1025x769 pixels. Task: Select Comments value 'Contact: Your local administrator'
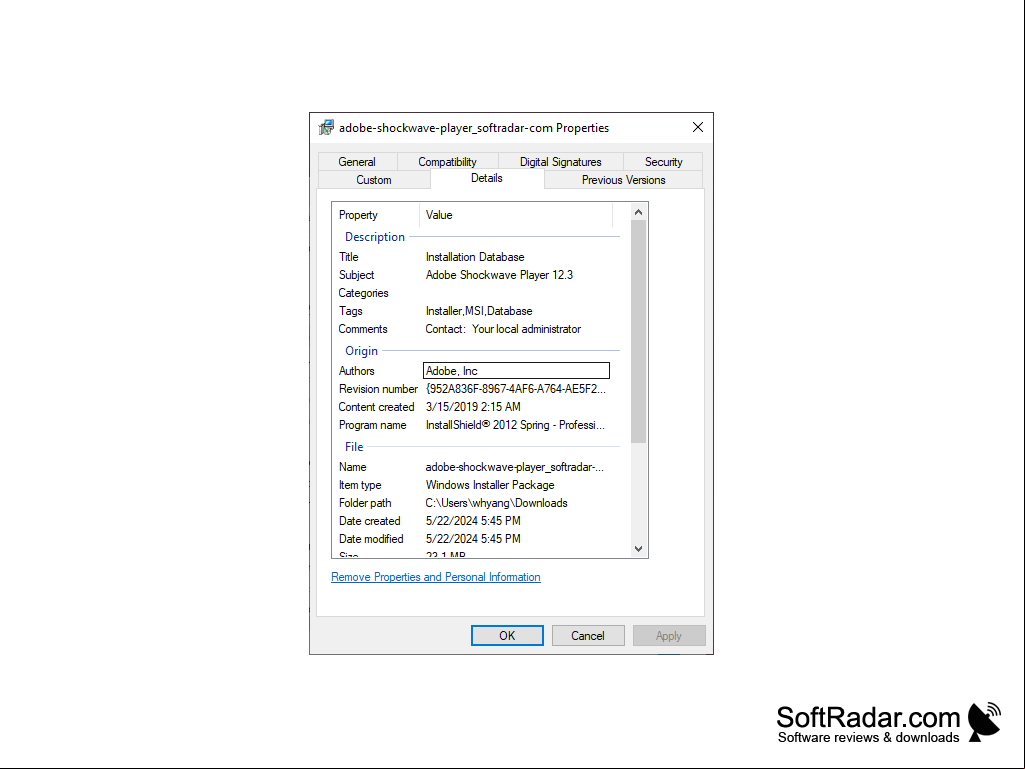point(503,329)
